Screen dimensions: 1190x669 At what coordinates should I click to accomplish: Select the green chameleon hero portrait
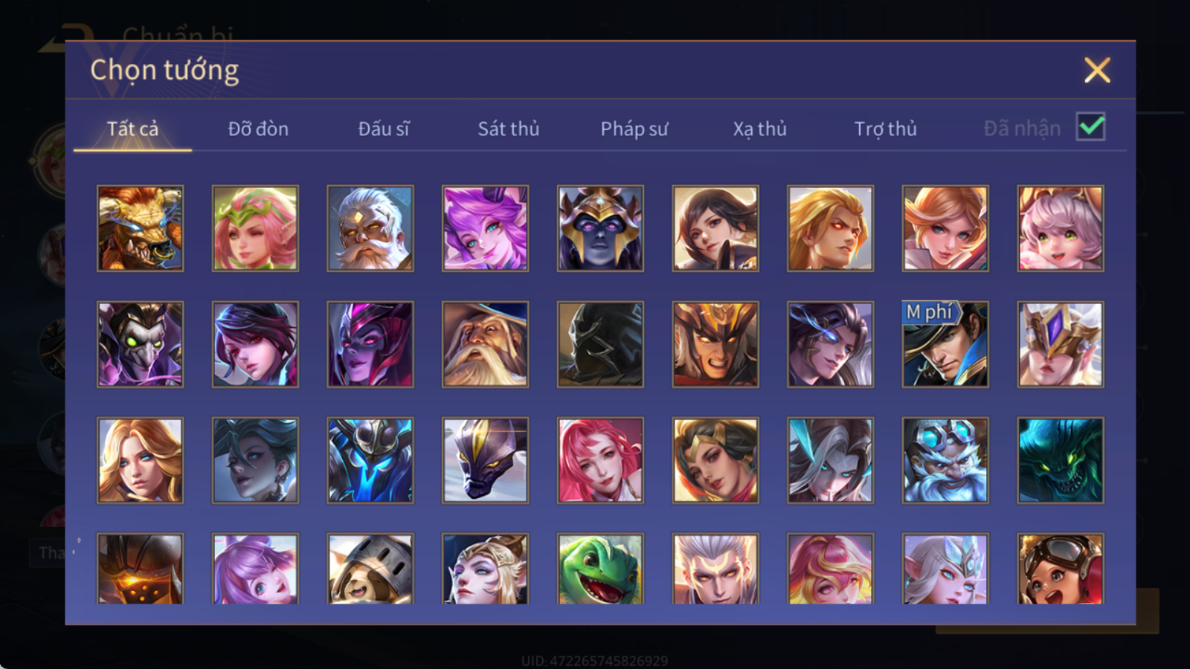[600, 569]
